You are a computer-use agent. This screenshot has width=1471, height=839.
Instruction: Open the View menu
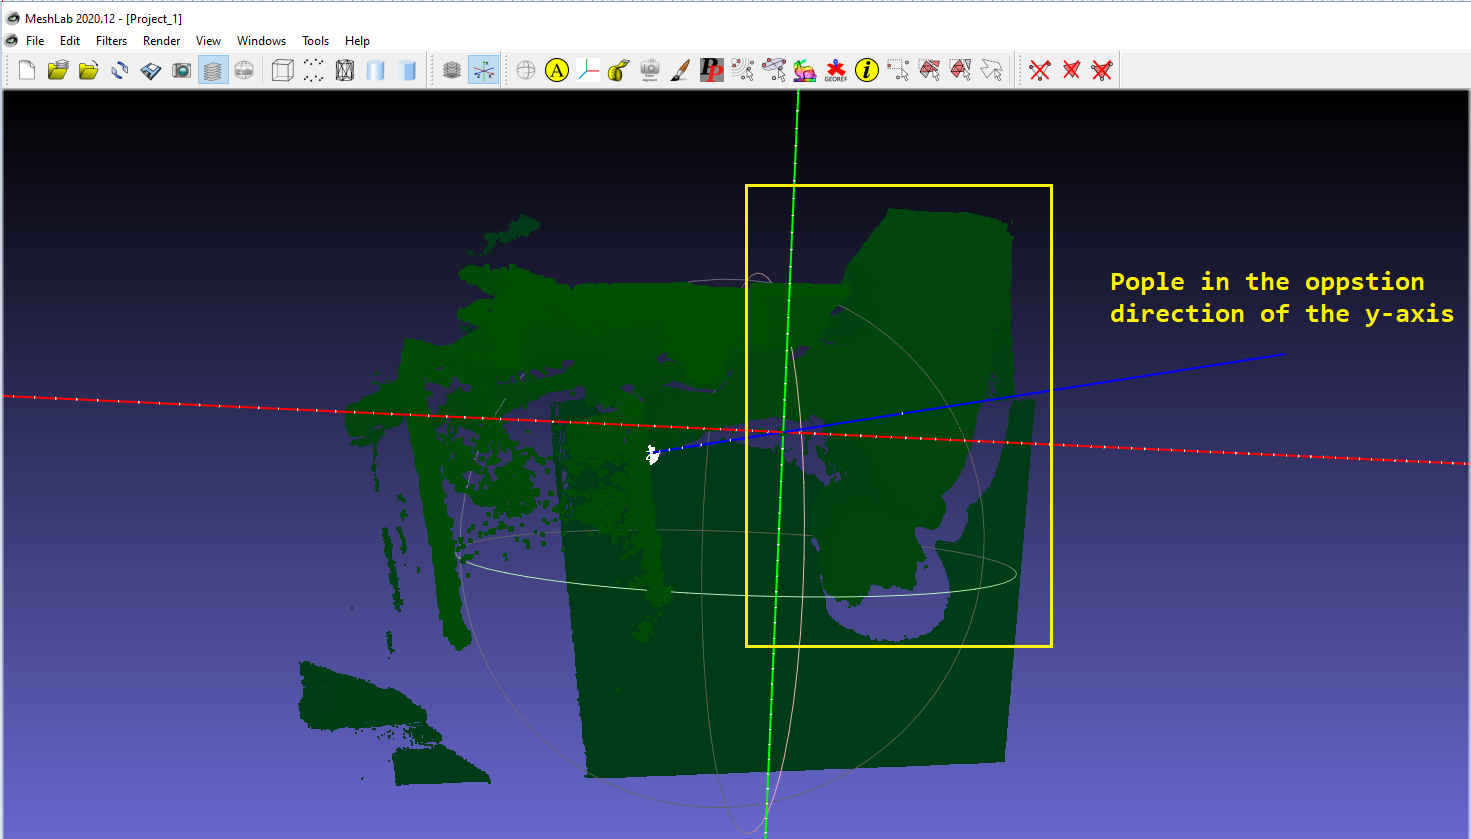click(x=208, y=41)
